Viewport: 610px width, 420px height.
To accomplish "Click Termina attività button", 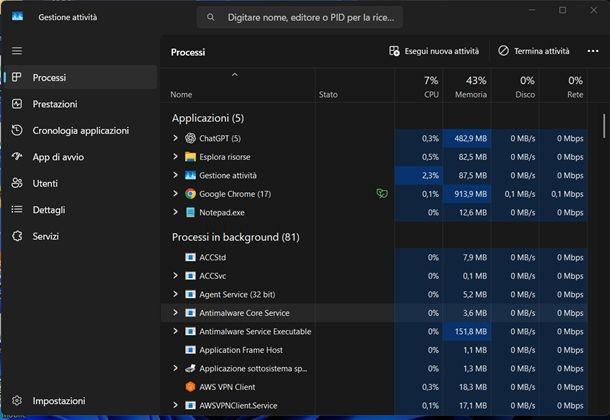I will click(534, 51).
